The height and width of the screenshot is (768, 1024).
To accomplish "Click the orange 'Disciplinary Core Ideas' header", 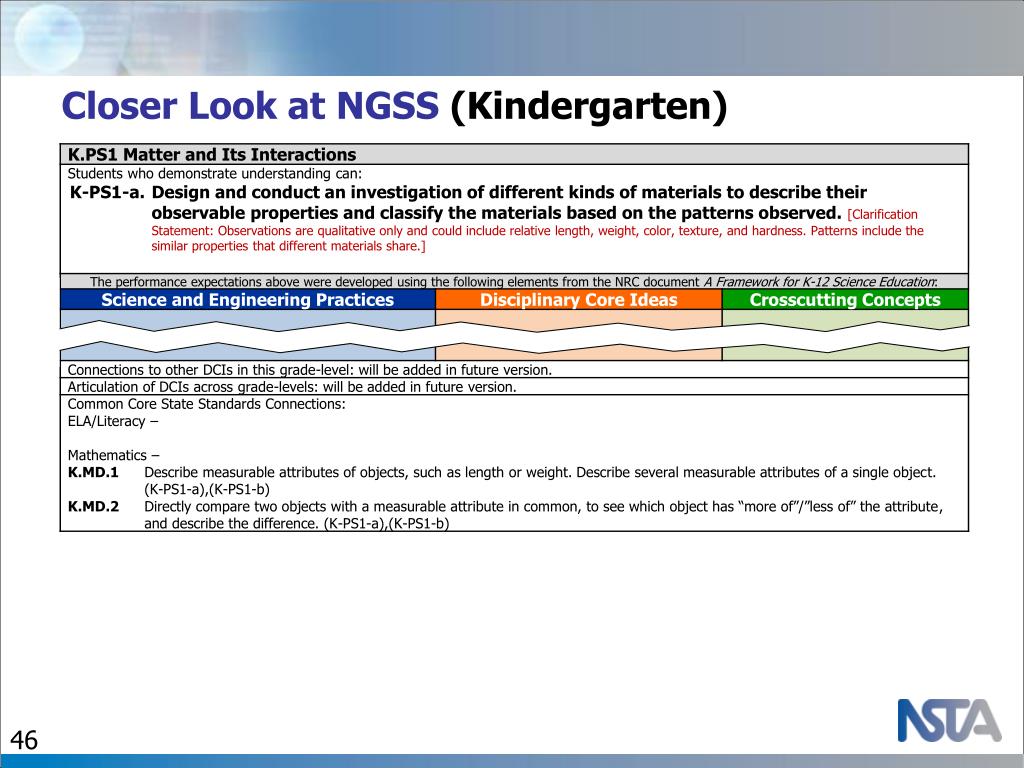I will coord(579,300).
